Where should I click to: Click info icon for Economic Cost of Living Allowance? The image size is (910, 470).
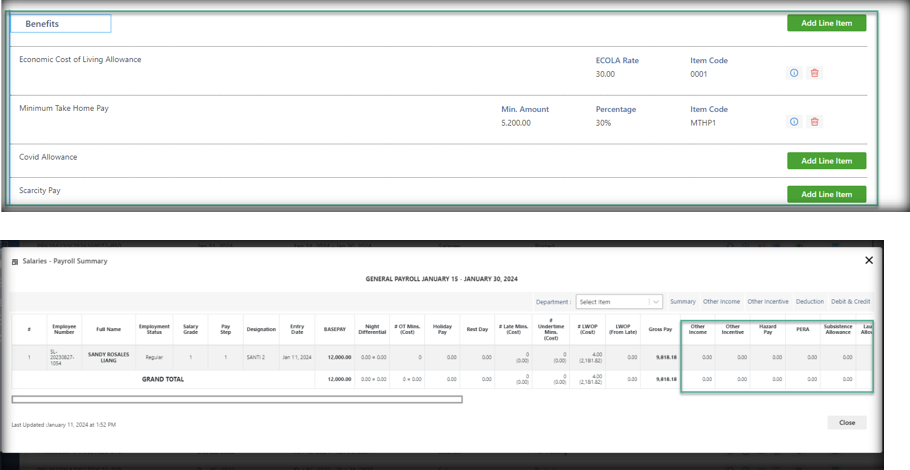click(x=794, y=73)
